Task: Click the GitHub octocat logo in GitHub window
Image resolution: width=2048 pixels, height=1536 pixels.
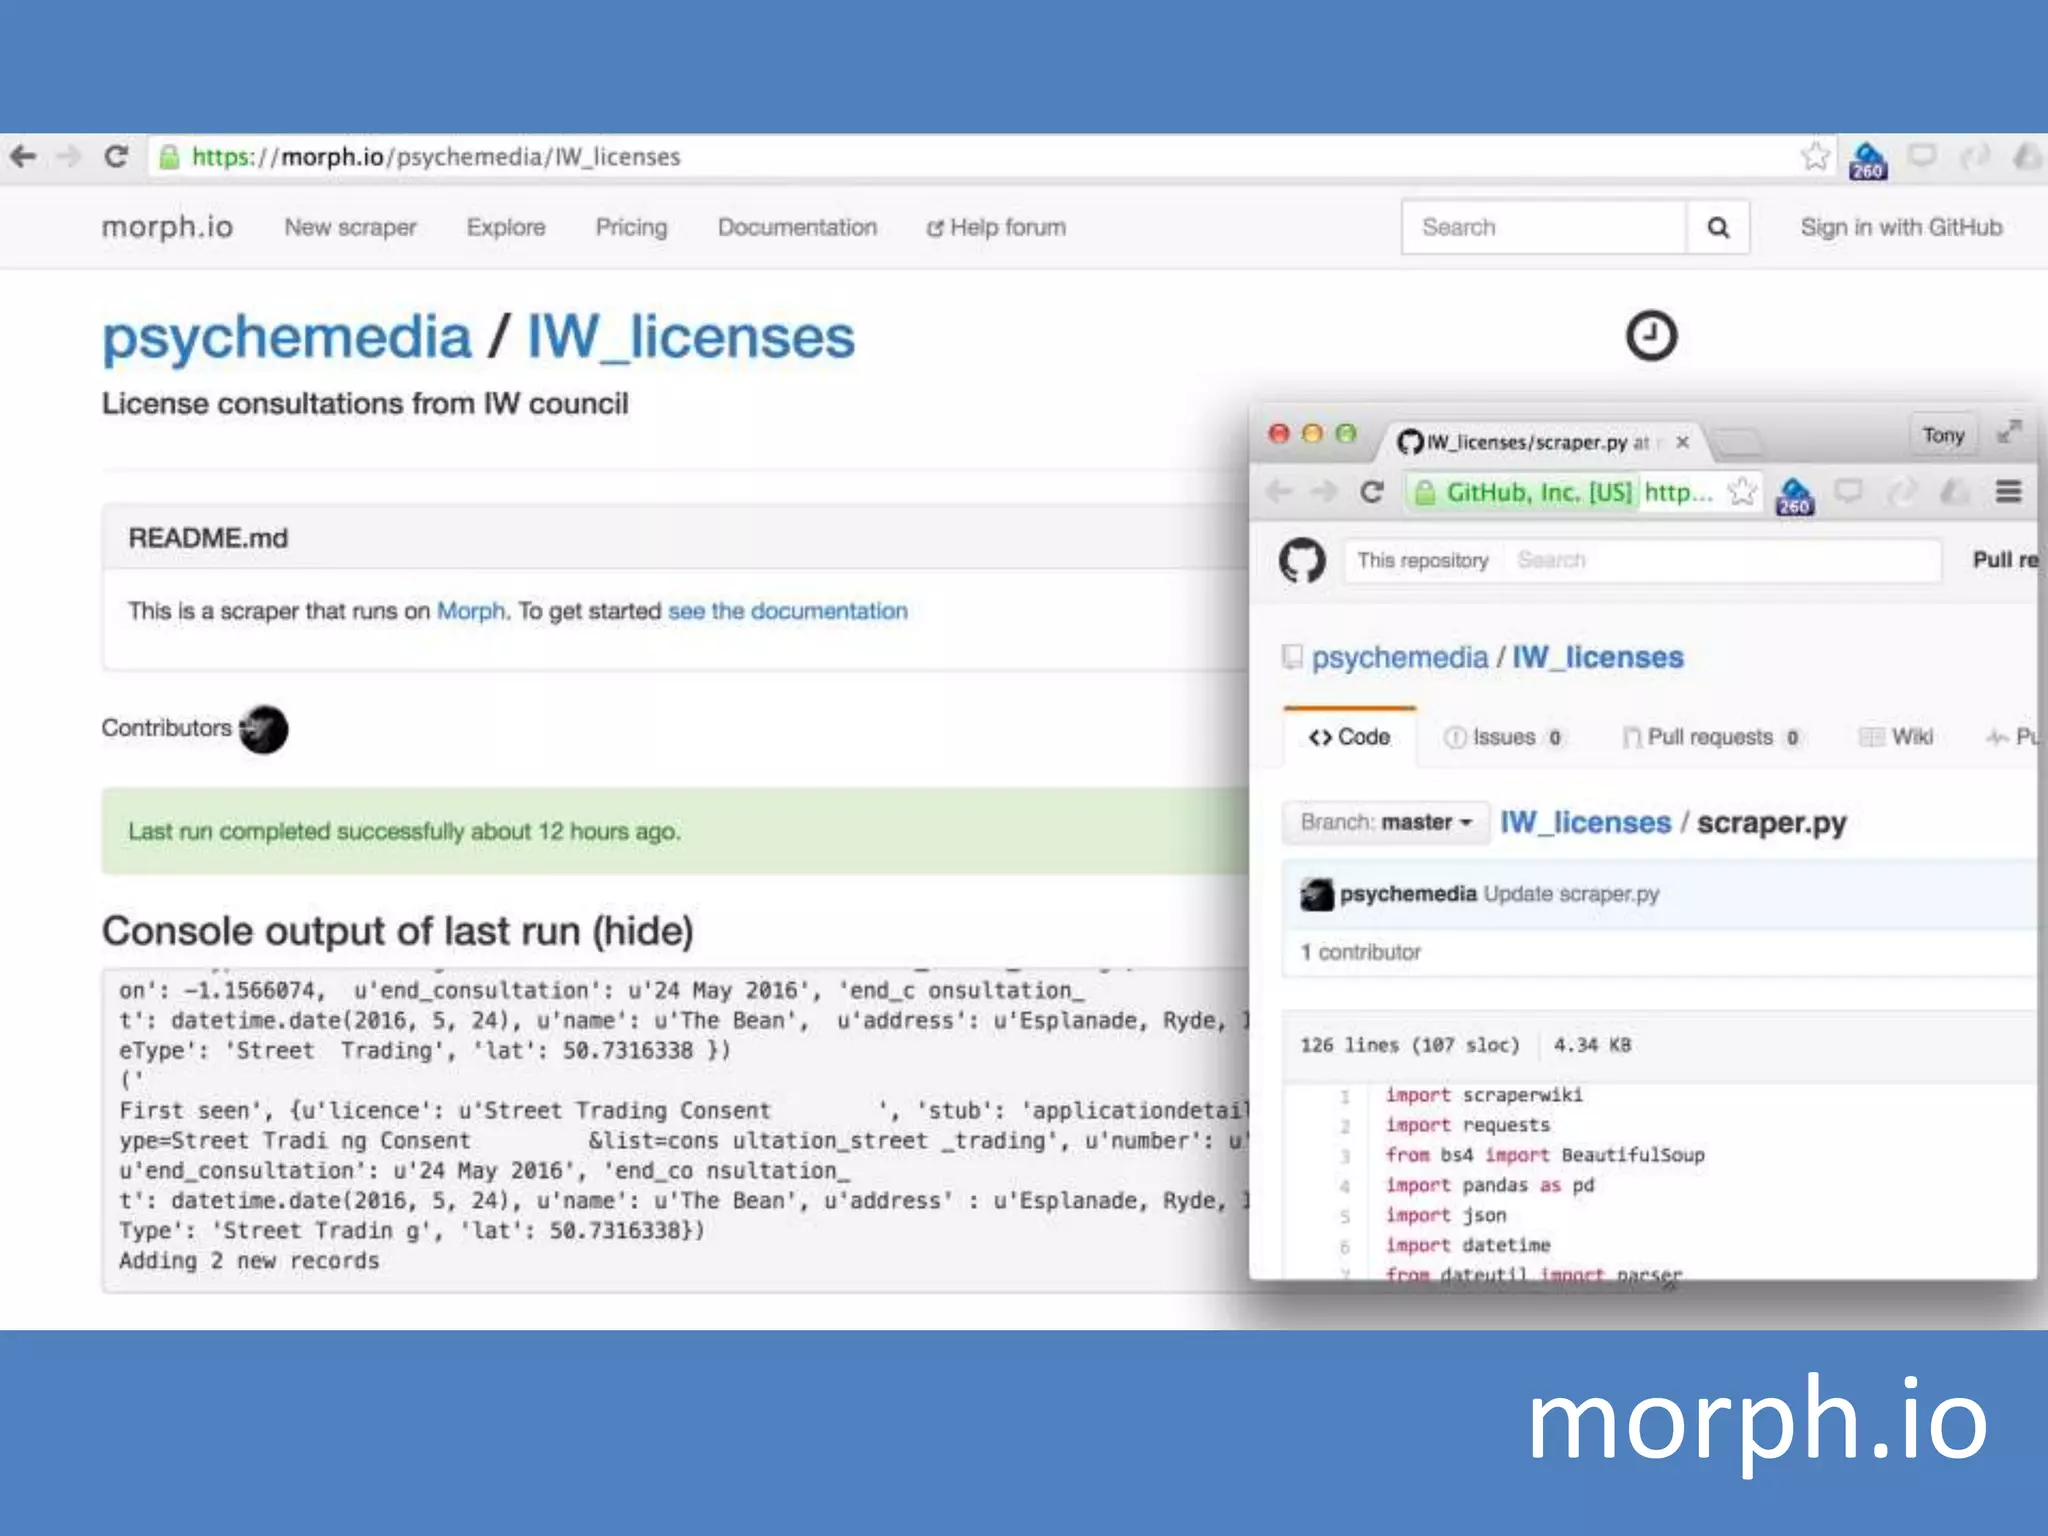Action: [x=1302, y=560]
